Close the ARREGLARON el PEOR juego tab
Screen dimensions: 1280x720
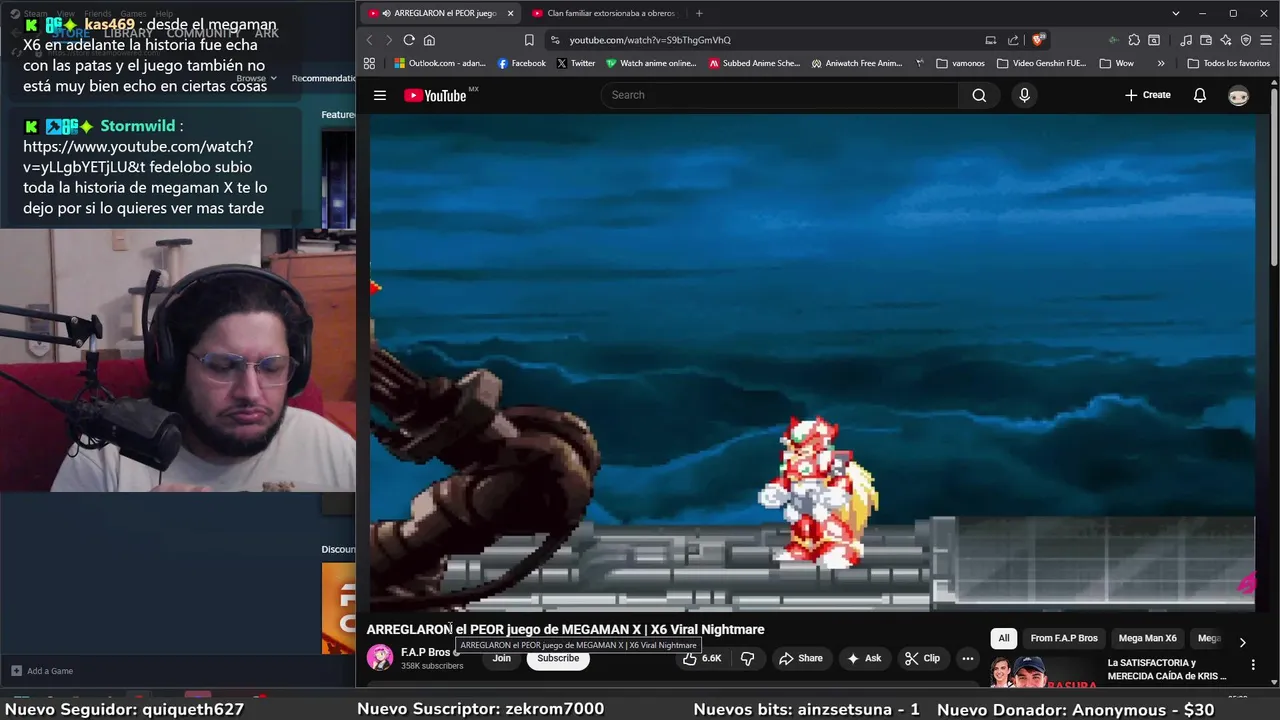pyautogui.click(x=510, y=13)
